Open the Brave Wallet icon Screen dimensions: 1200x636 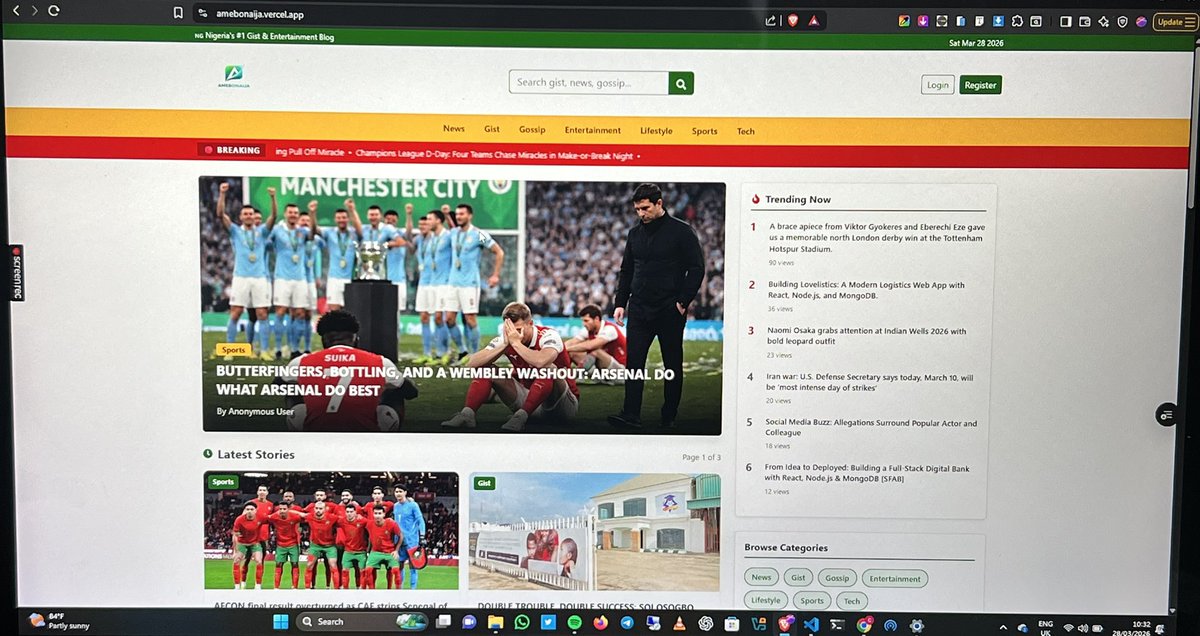[x=1084, y=21]
